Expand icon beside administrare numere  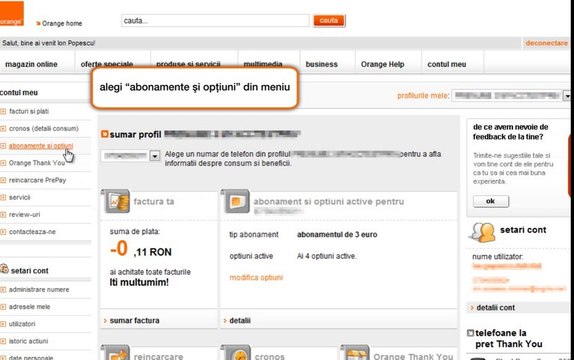tap(3, 290)
